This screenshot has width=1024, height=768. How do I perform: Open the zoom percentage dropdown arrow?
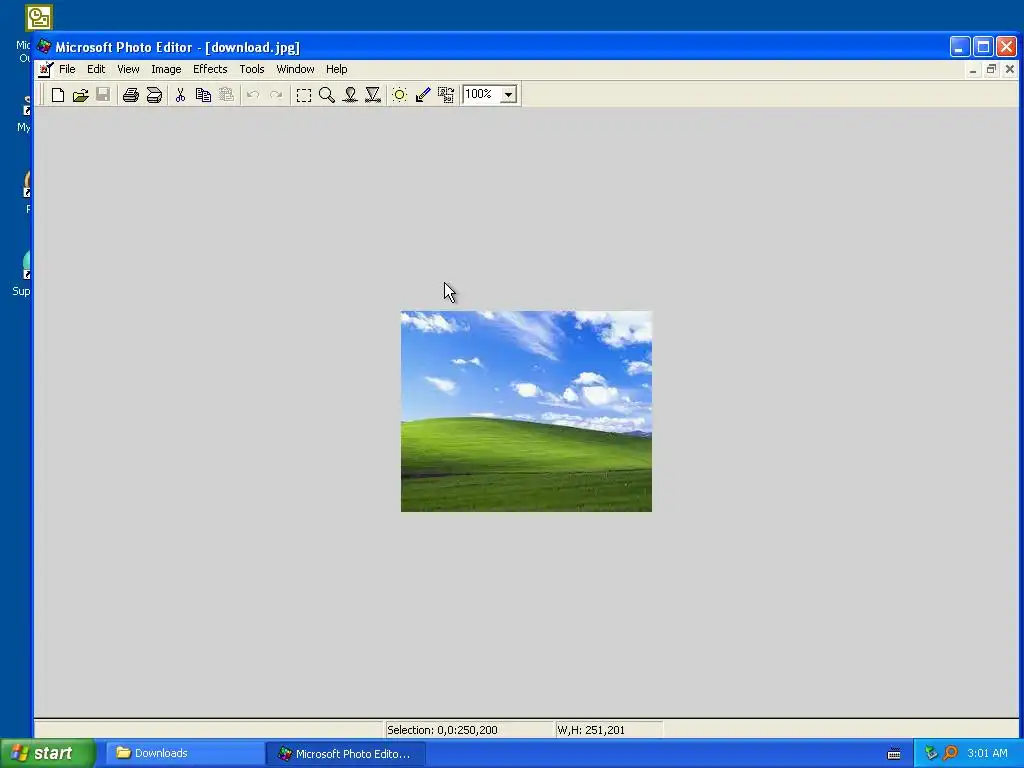coord(508,95)
